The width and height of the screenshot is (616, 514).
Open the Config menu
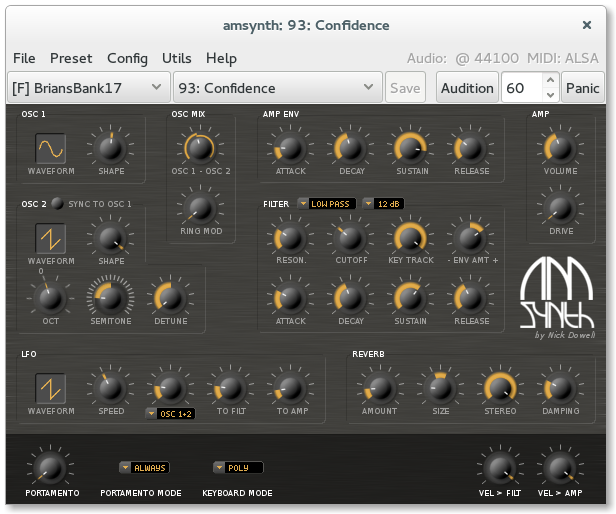point(127,58)
